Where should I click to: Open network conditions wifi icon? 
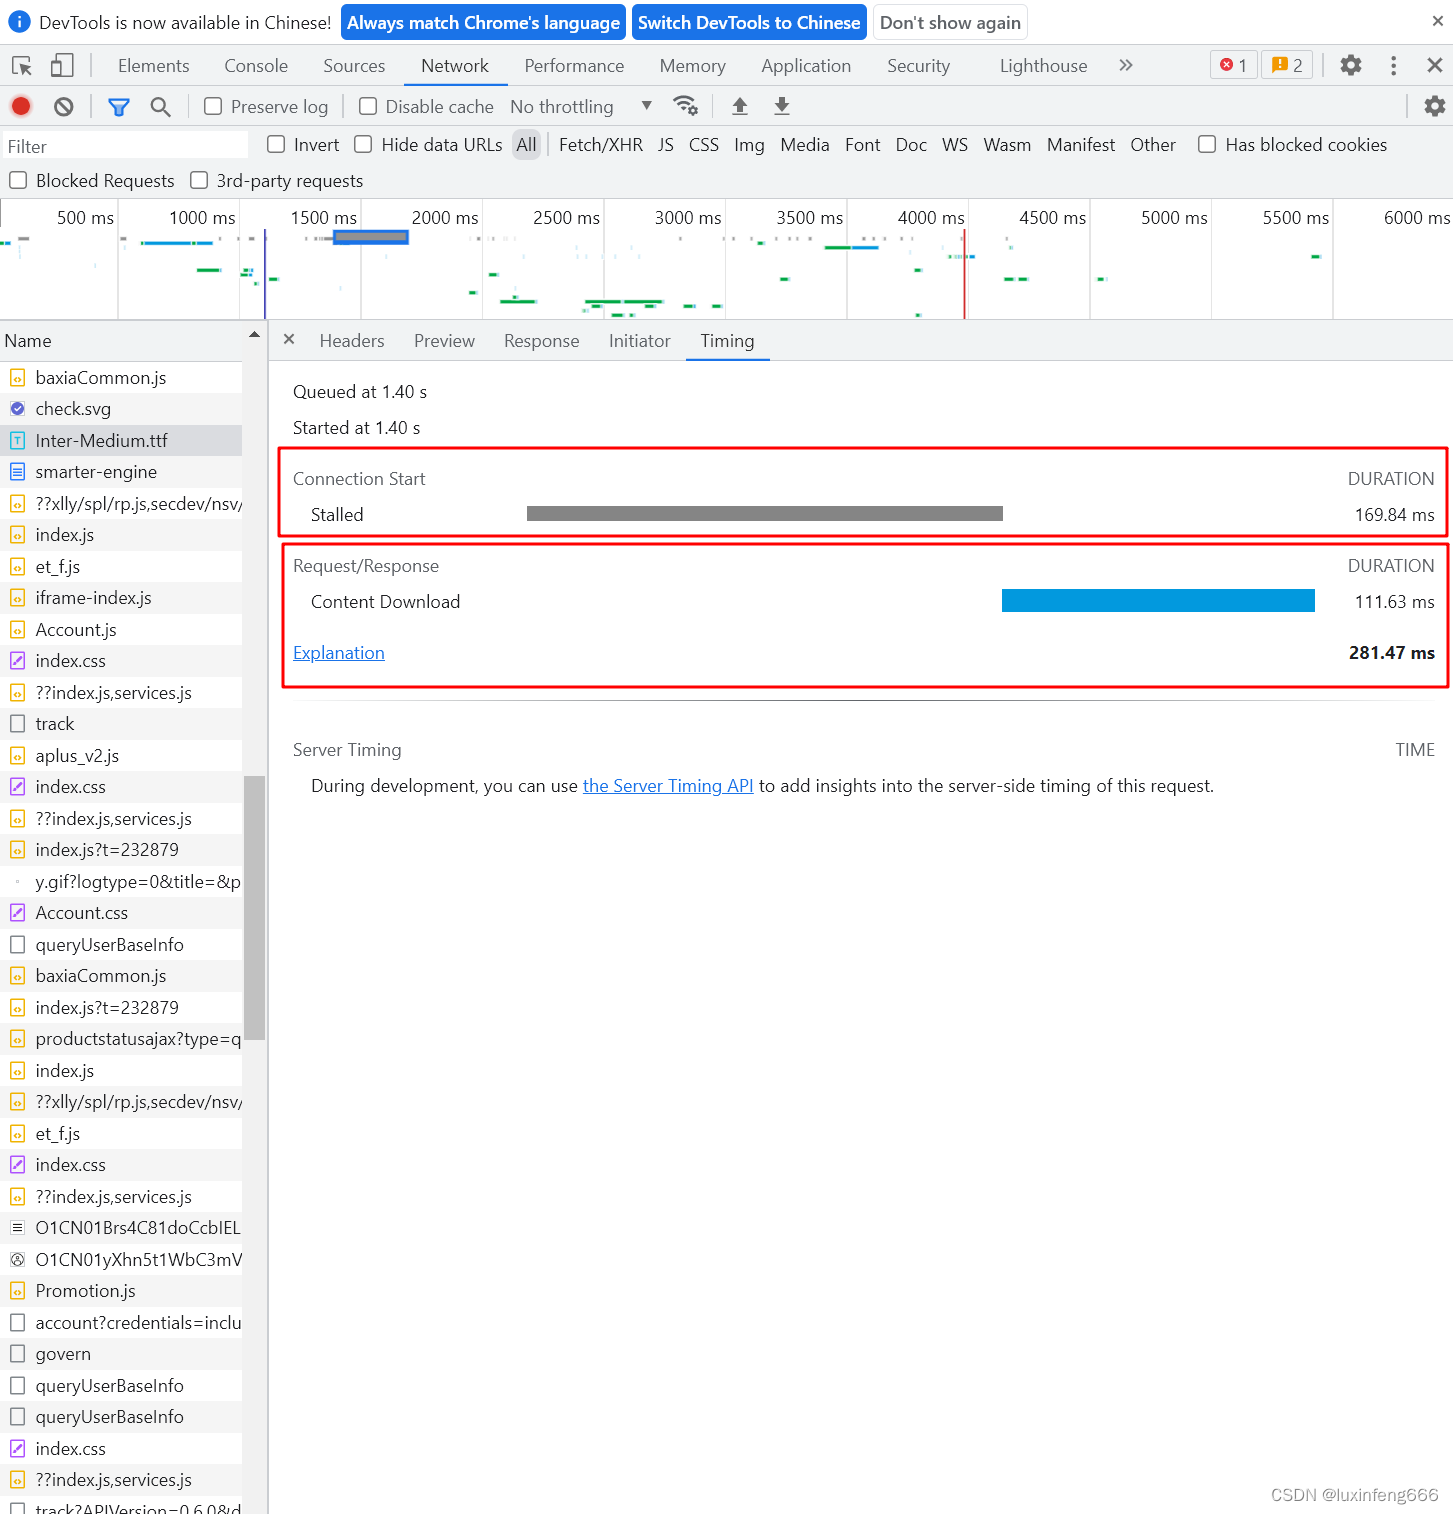point(685,106)
